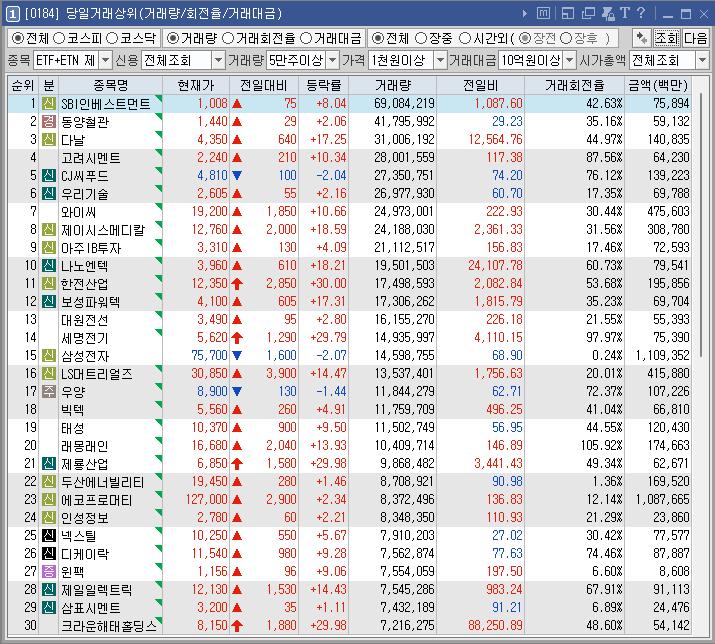
Task: Click the T font icon in title bar
Action: (625, 13)
